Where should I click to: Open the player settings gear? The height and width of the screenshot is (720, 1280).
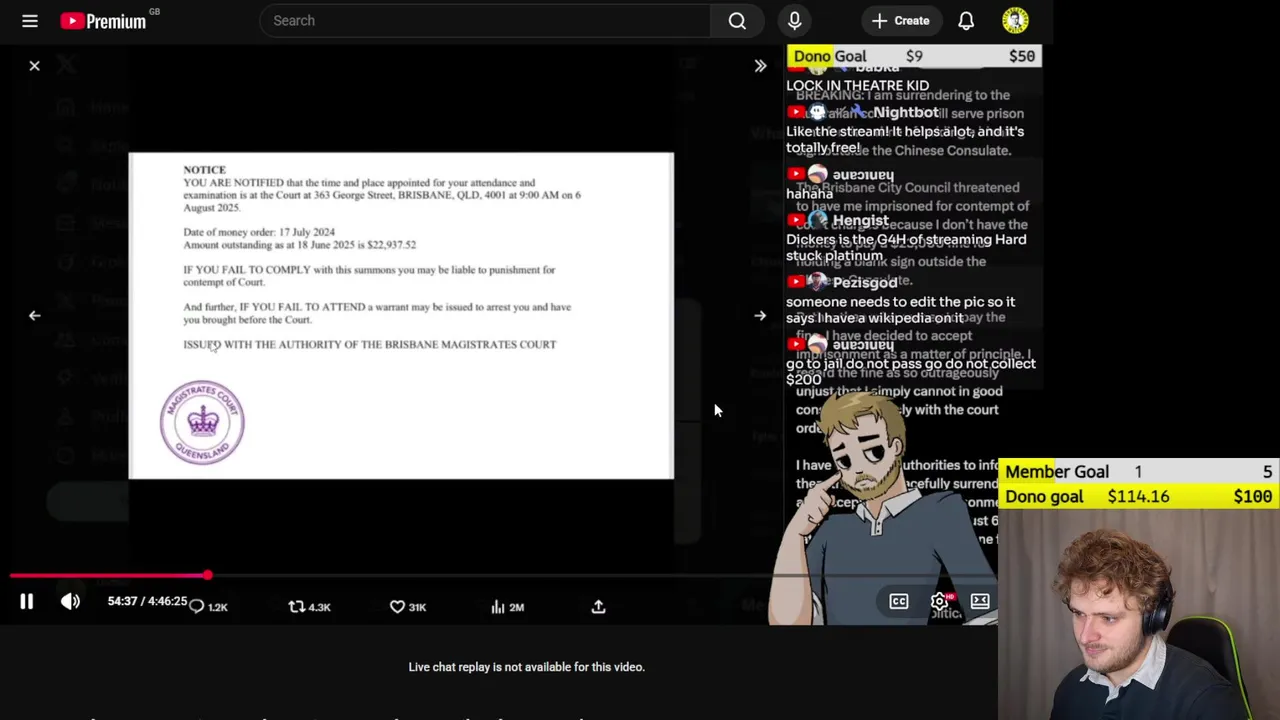pyautogui.click(x=940, y=601)
